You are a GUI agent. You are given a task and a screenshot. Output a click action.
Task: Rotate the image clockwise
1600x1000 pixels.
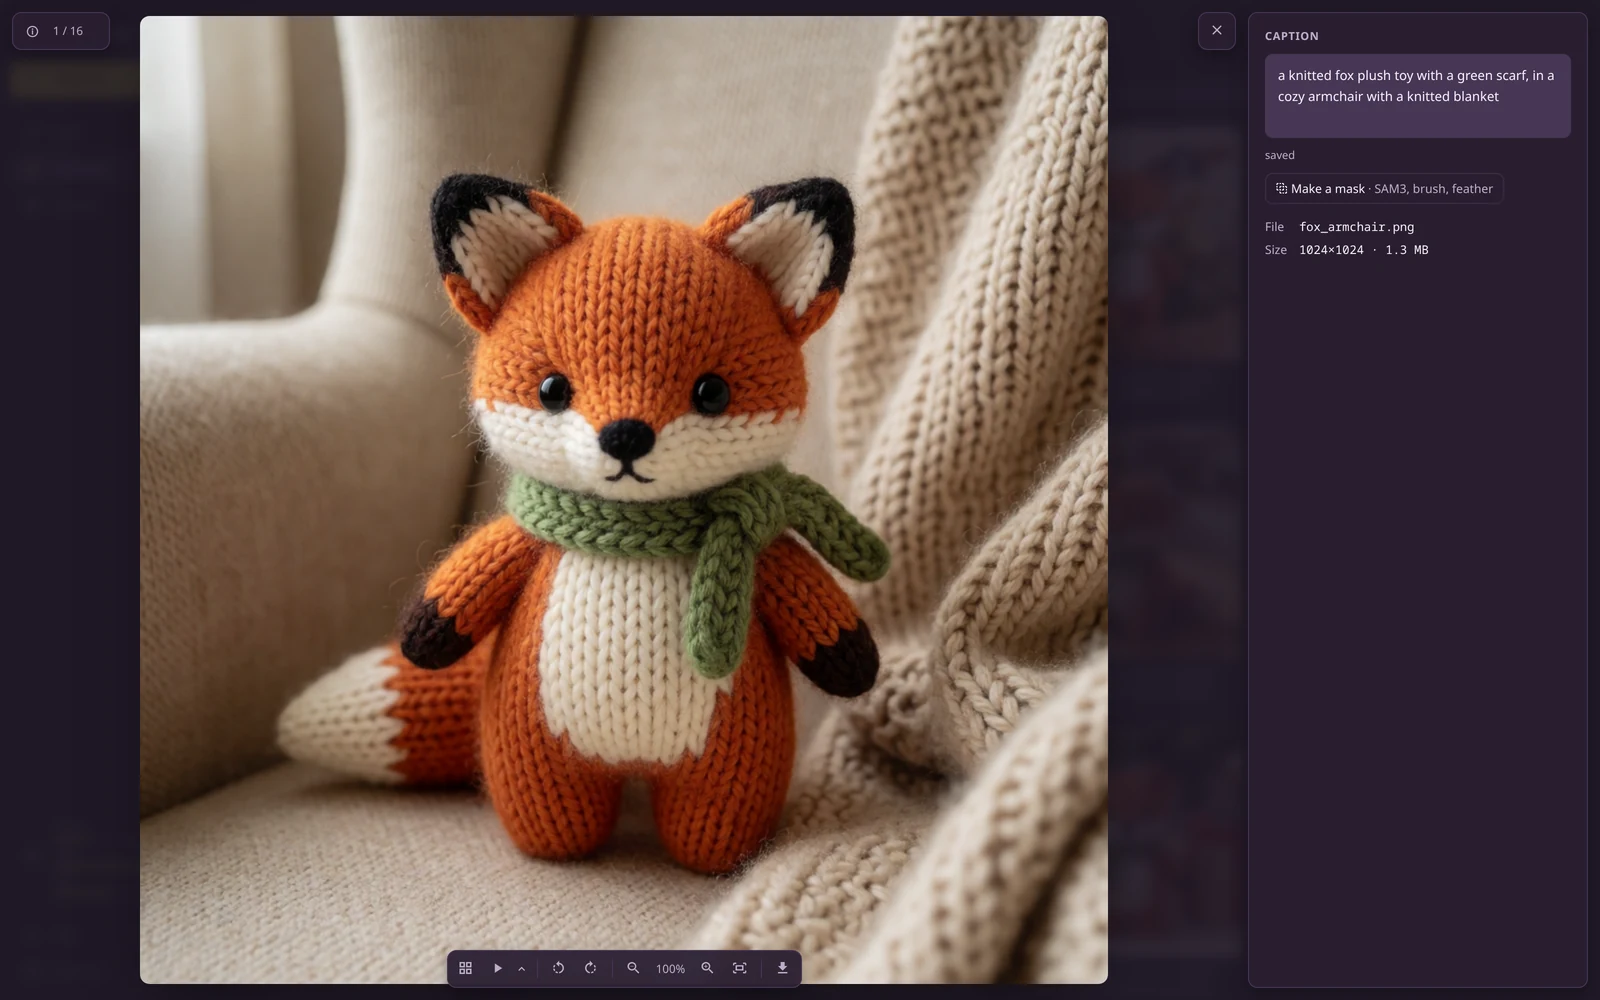590,968
